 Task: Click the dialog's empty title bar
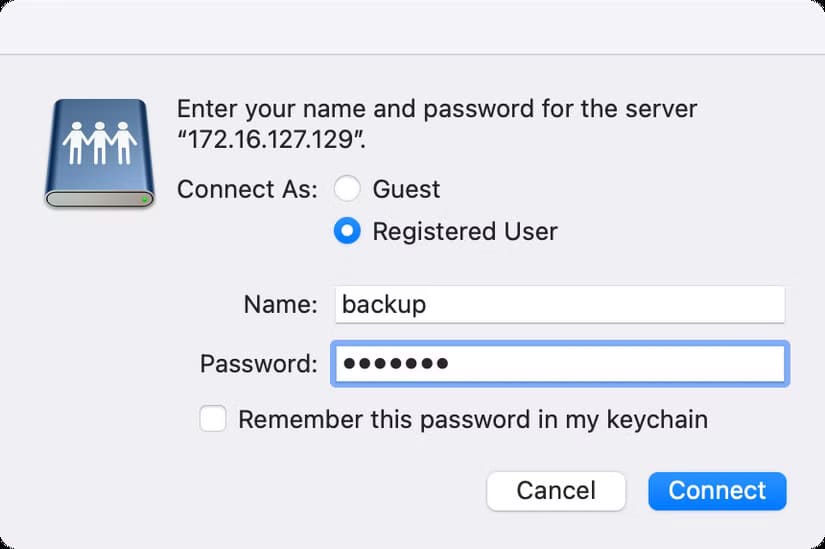coord(412,27)
